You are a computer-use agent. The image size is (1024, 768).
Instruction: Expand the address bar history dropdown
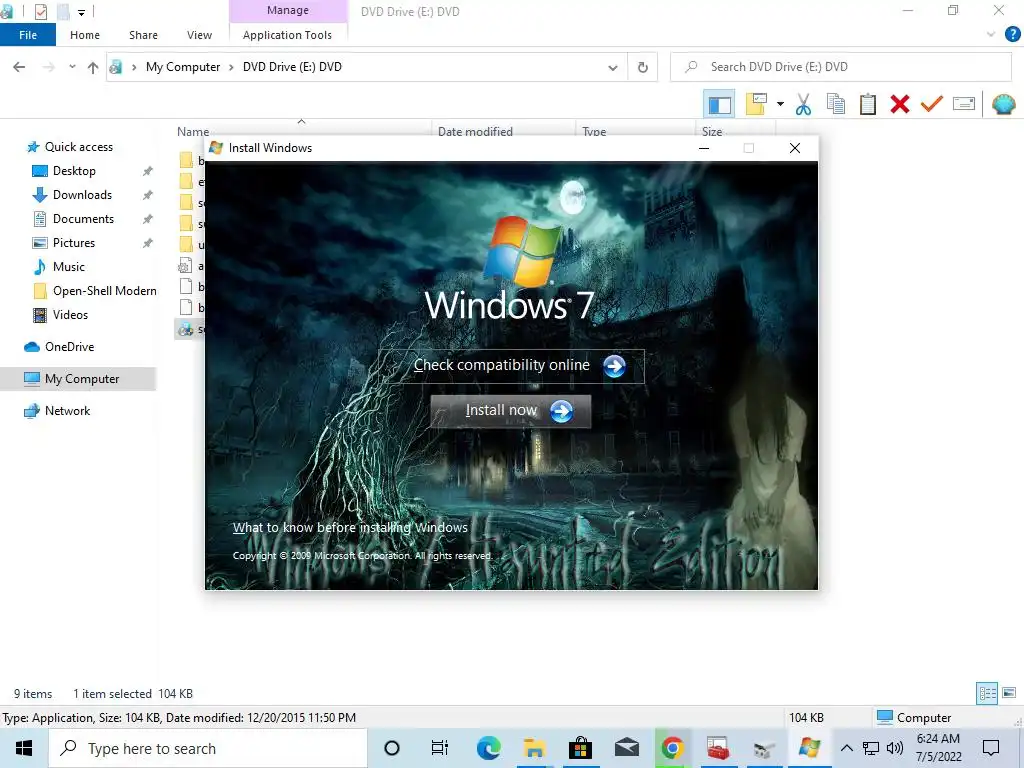tap(613, 67)
